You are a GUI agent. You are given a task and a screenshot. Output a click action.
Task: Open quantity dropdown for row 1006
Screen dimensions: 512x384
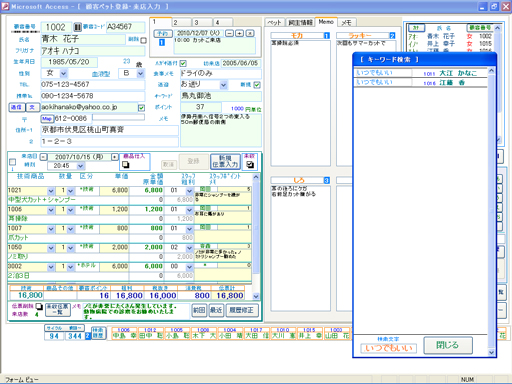[71, 210]
